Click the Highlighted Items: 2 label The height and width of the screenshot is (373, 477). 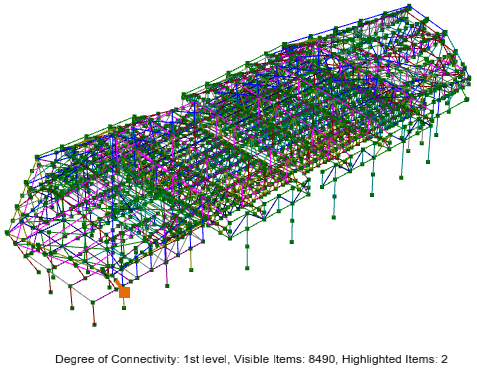click(395, 359)
